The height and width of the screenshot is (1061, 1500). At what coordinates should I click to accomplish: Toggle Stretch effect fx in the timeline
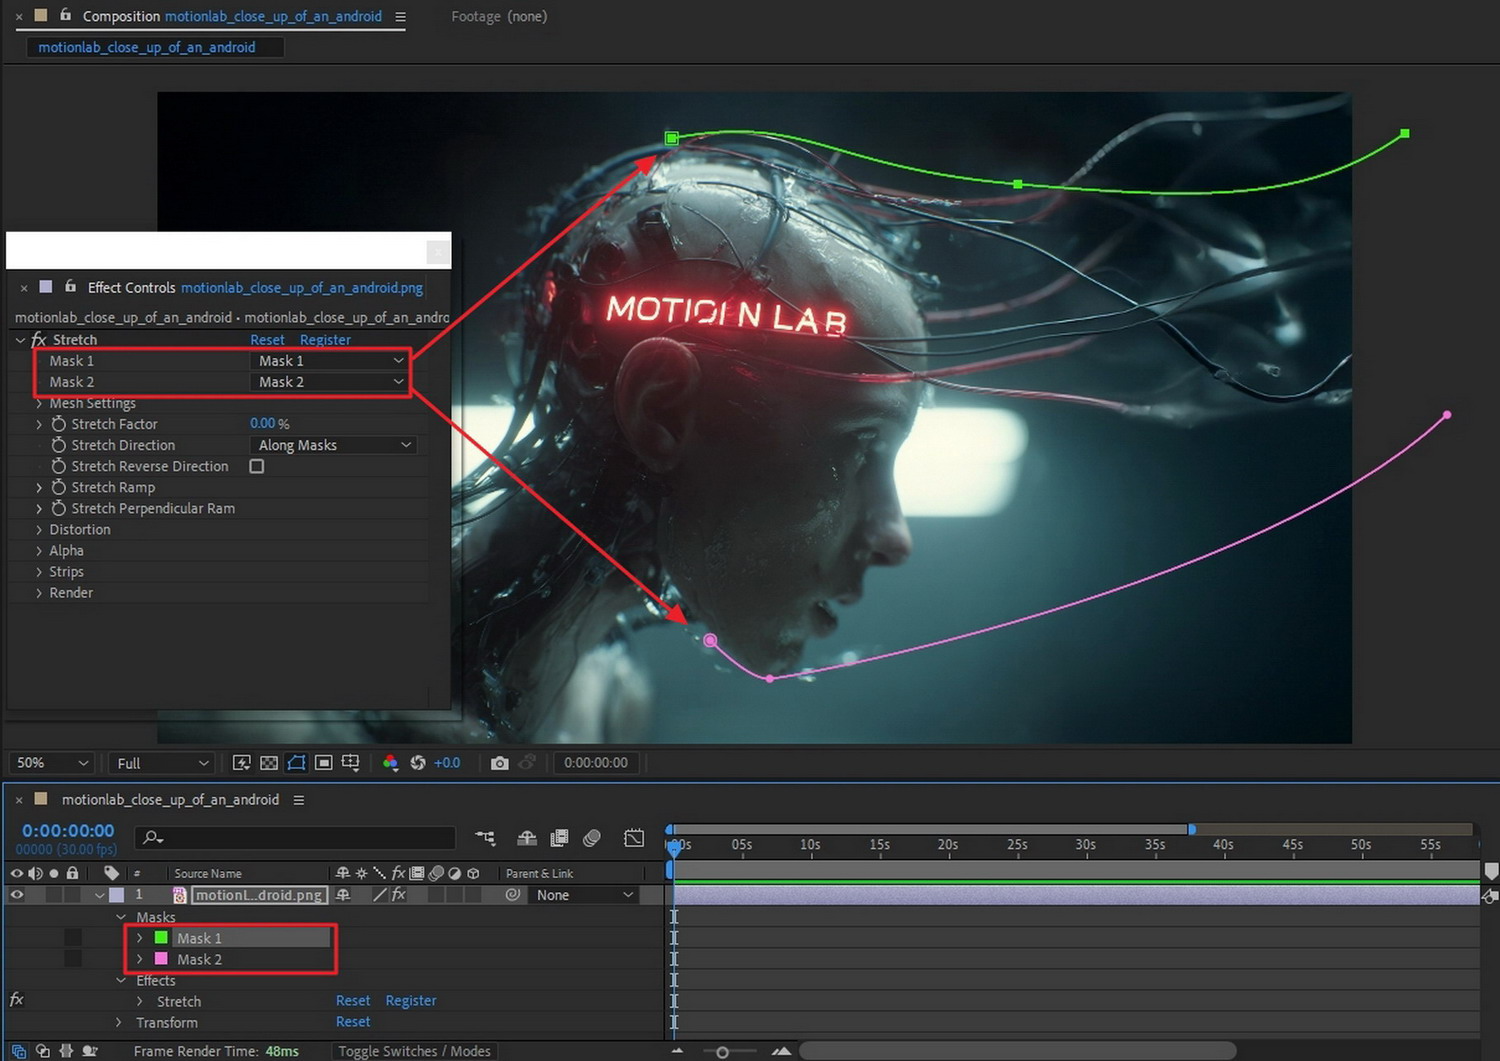pos(16,1000)
